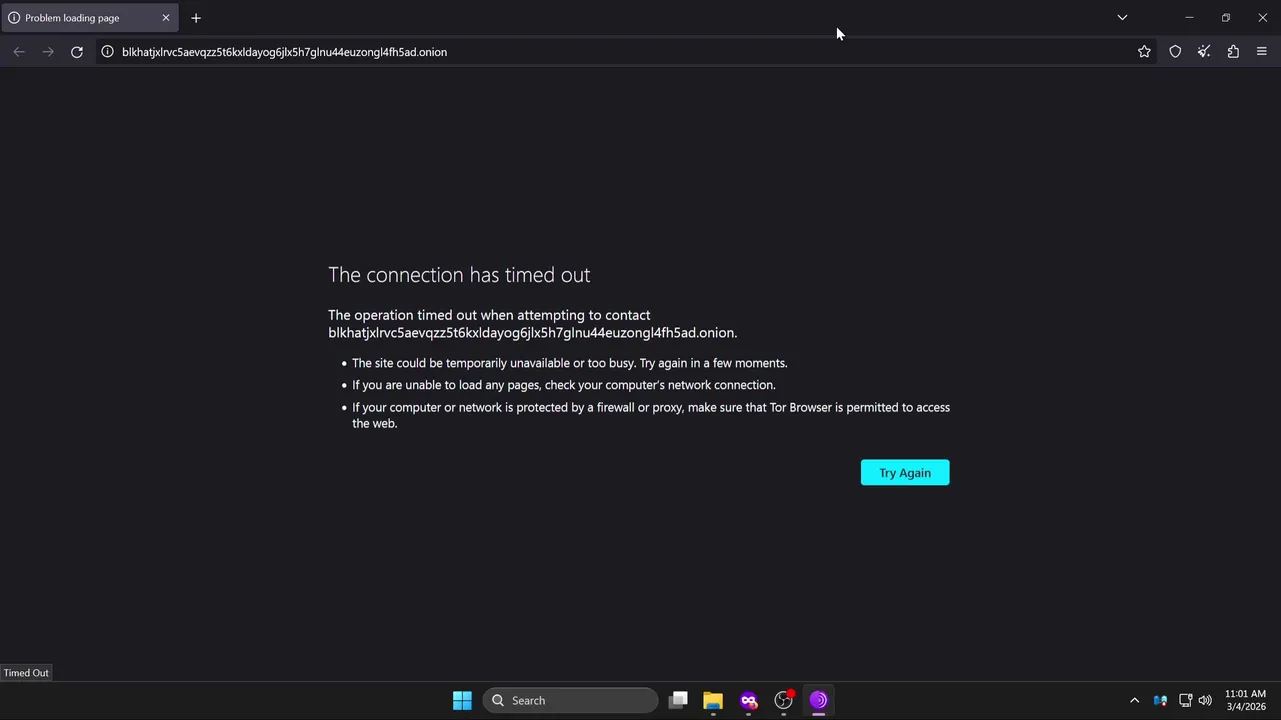This screenshot has height=720, width=1281.
Task: Click the Tor Browser taskbar icon
Action: (x=819, y=700)
